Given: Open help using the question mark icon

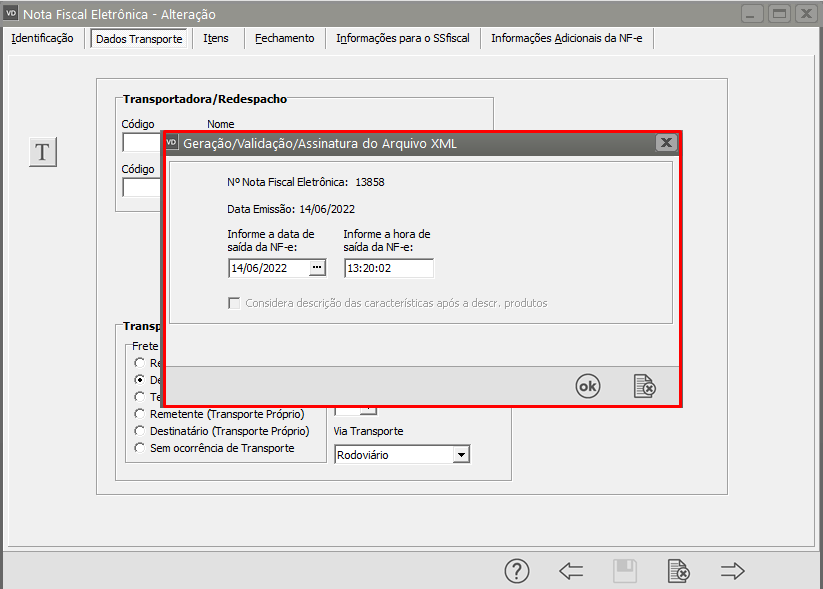Looking at the screenshot, I should pyautogui.click(x=517, y=571).
